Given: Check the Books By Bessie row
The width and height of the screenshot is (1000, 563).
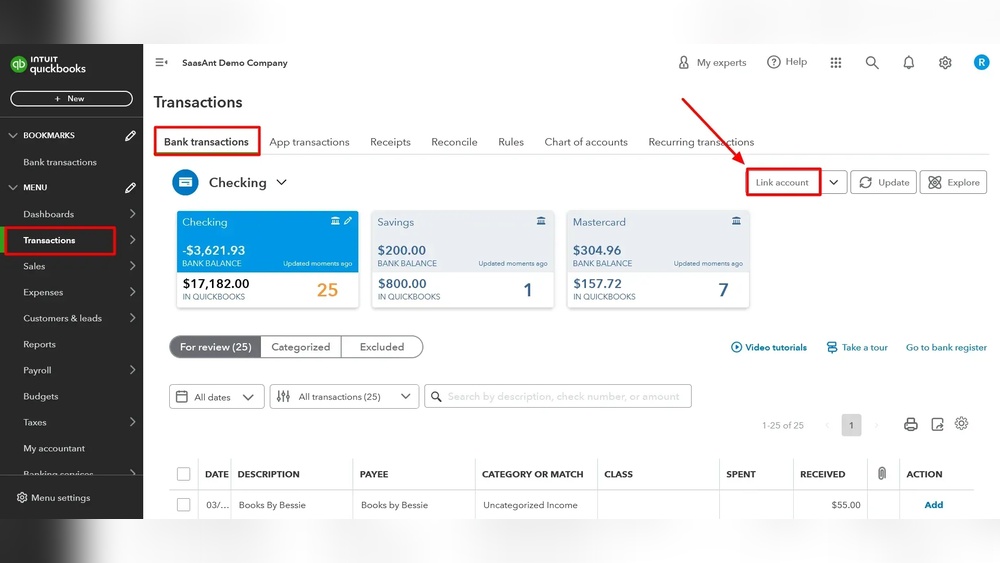Looking at the screenshot, I should 184,504.
